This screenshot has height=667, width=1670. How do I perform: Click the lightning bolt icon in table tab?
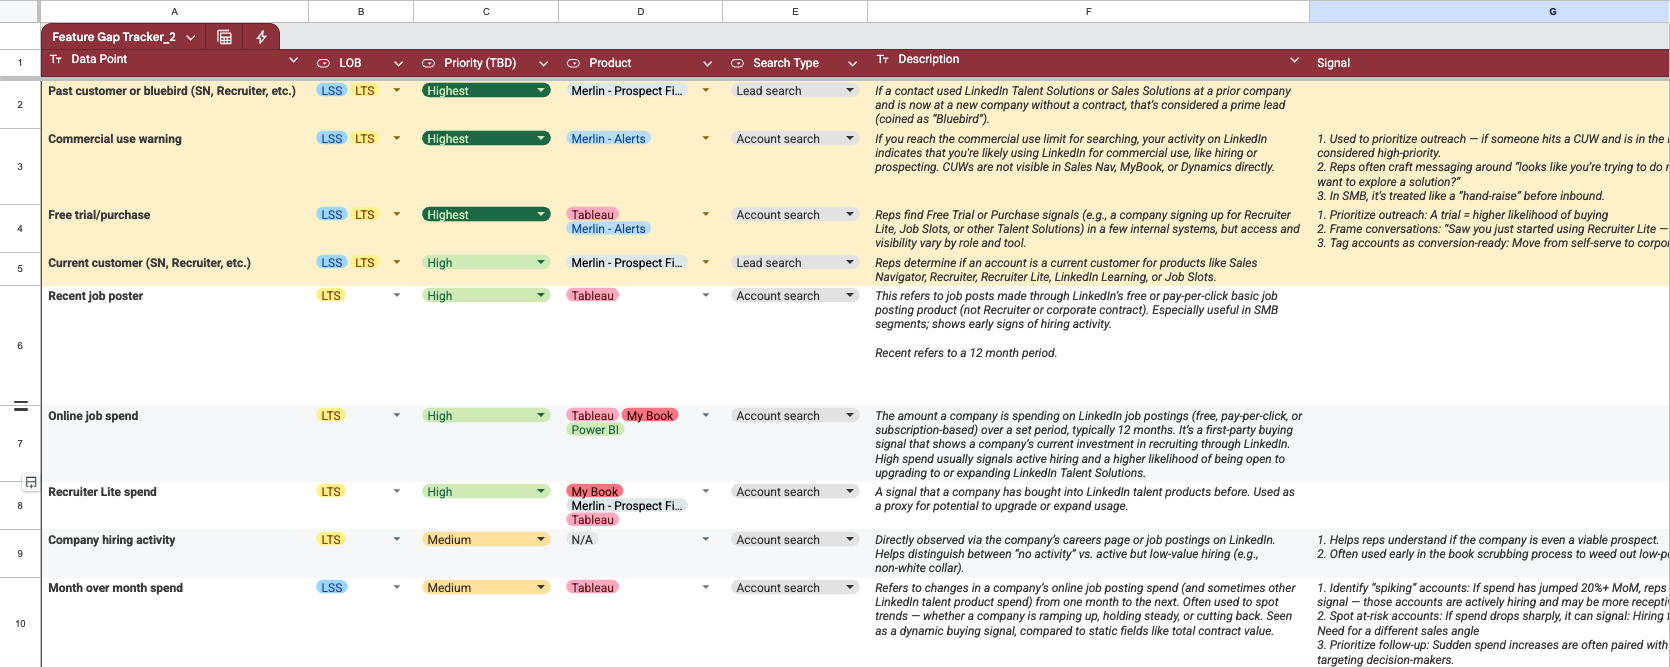coord(261,37)
